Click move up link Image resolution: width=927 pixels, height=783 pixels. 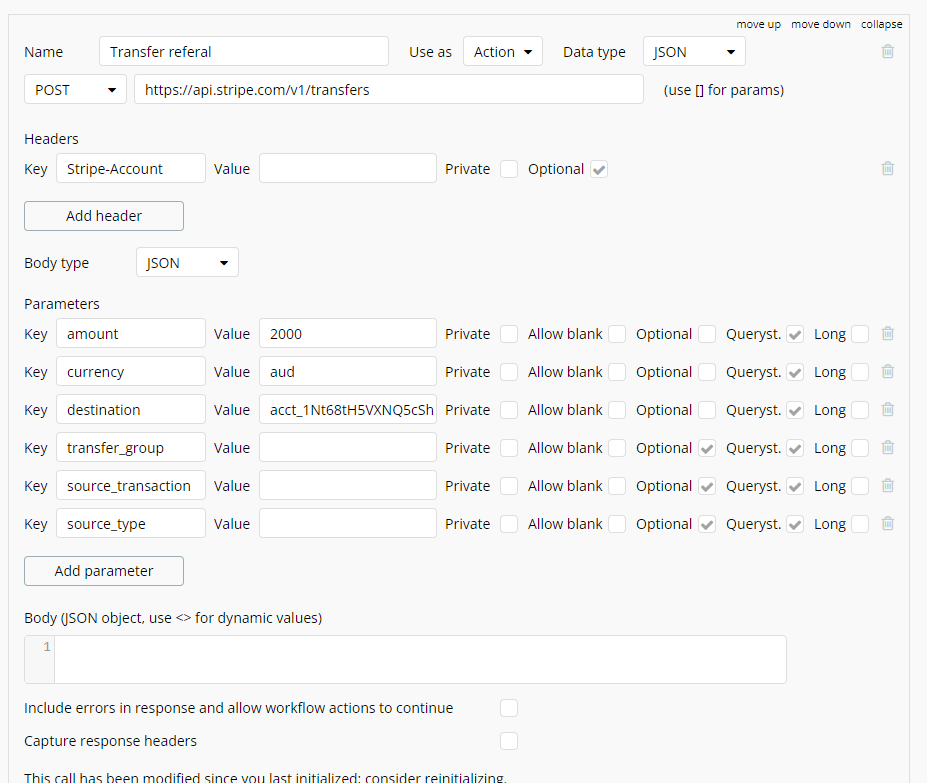[758, 24]
